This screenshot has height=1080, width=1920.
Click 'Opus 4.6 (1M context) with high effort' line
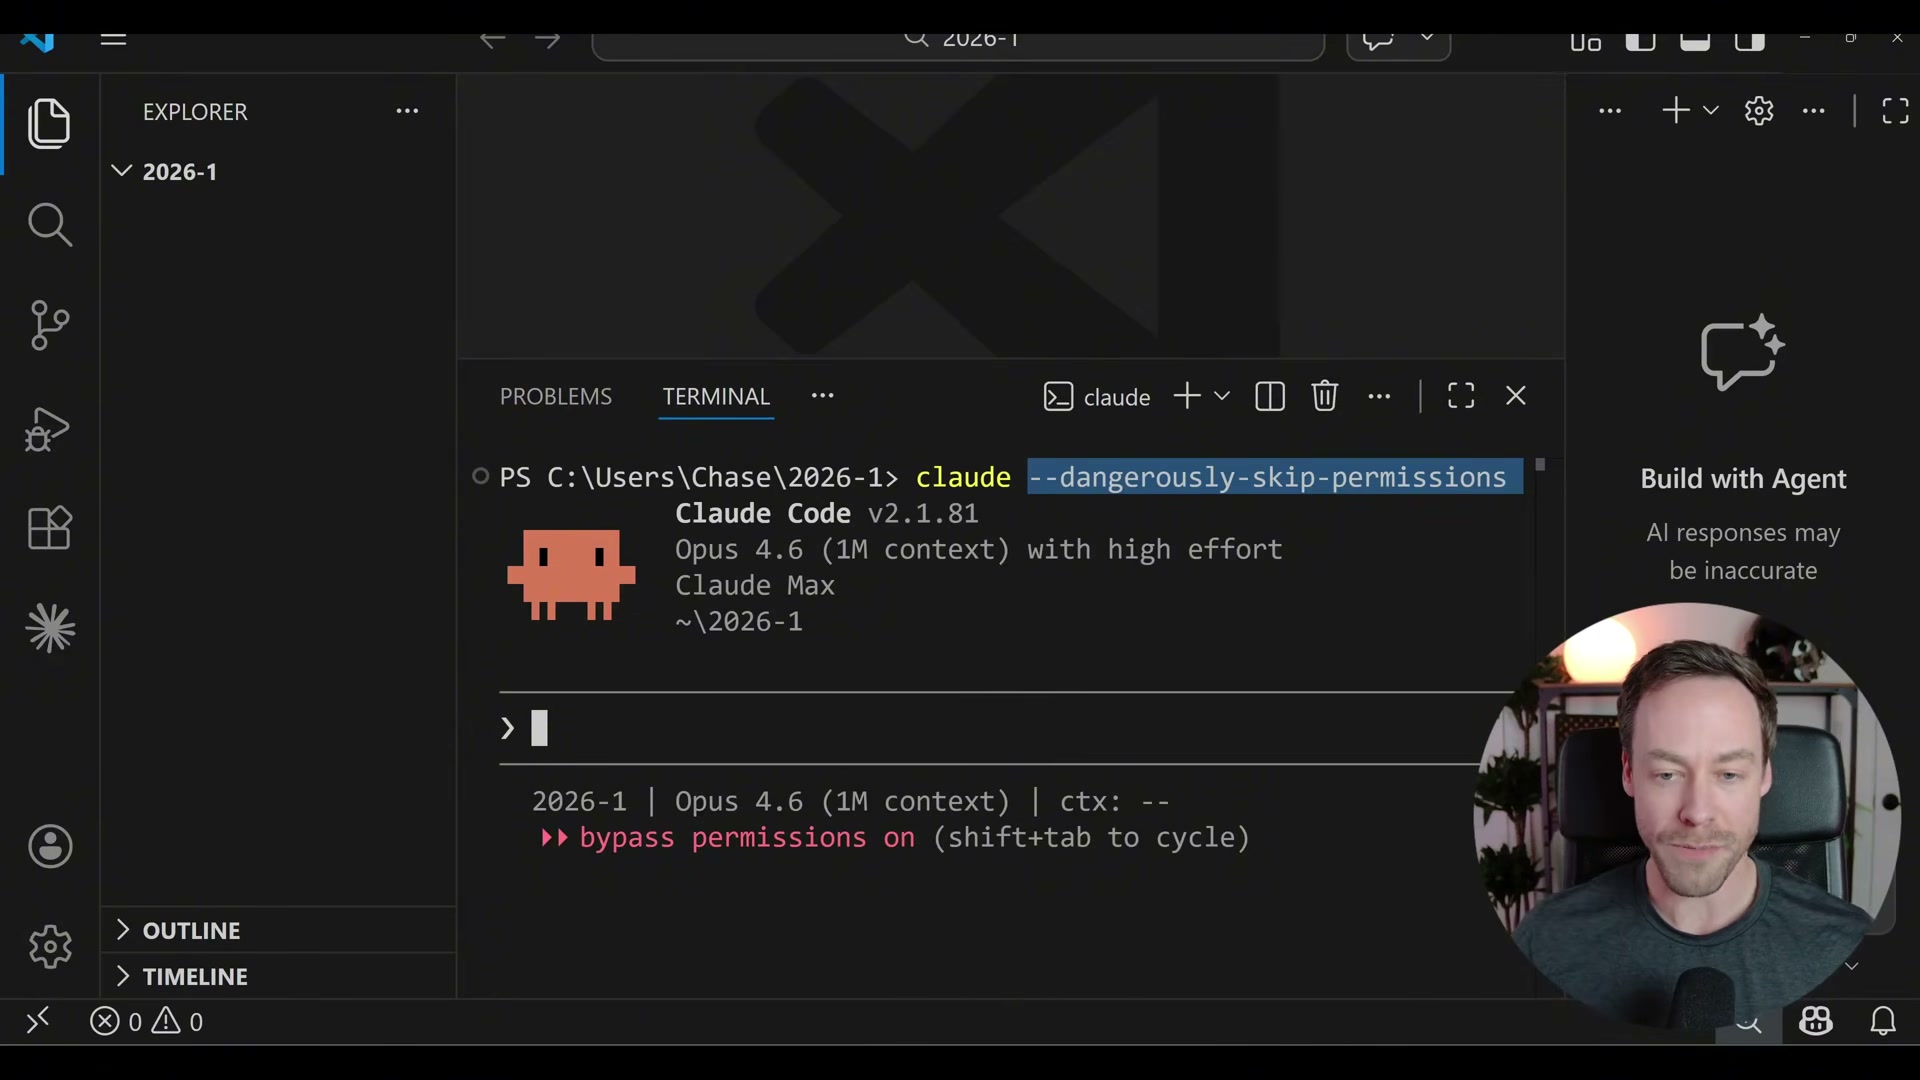(x=978, y=549)
